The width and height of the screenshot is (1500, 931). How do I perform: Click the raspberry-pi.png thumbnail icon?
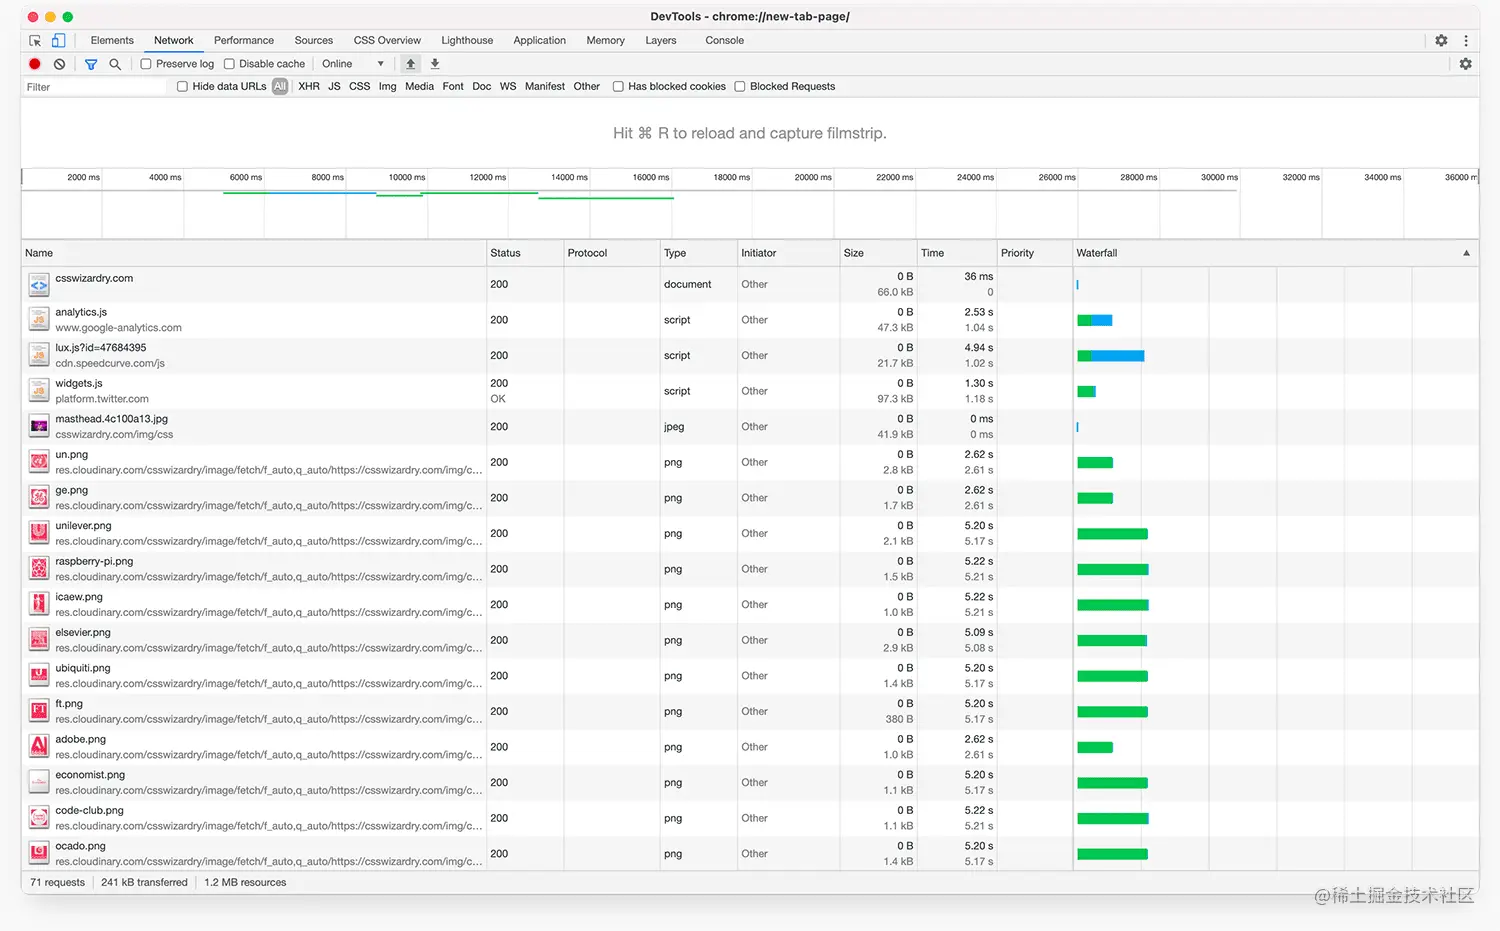pyautogui.click(x=39, y=569)
